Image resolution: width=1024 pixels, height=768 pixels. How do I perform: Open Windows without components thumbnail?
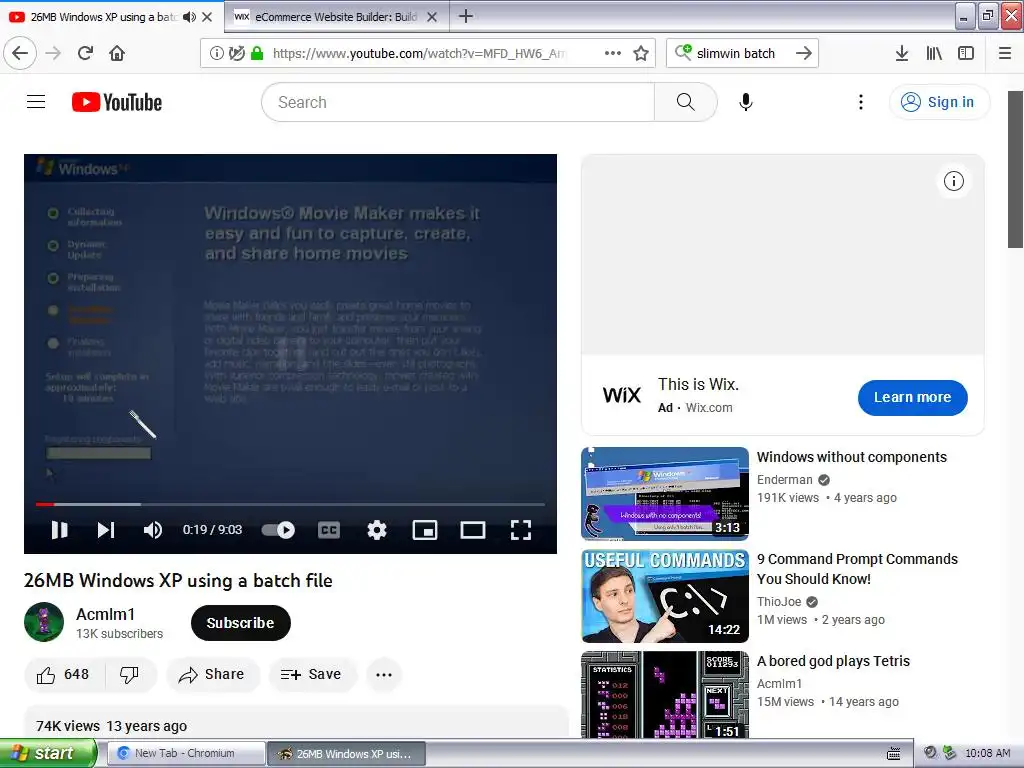click(x=665, y=494)
